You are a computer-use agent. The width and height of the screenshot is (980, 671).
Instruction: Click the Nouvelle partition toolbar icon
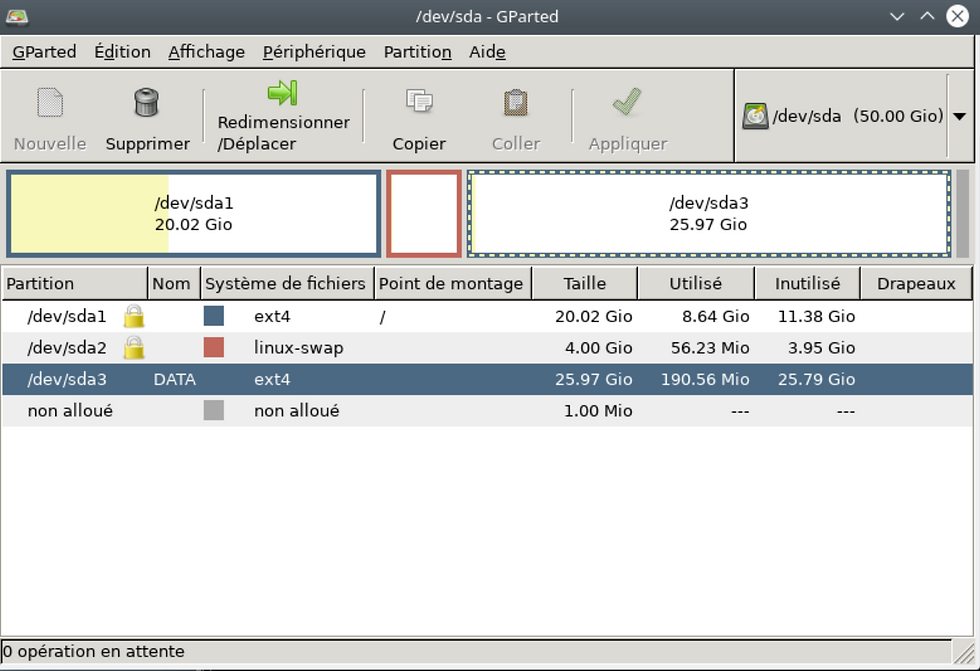tap(50, 102)
